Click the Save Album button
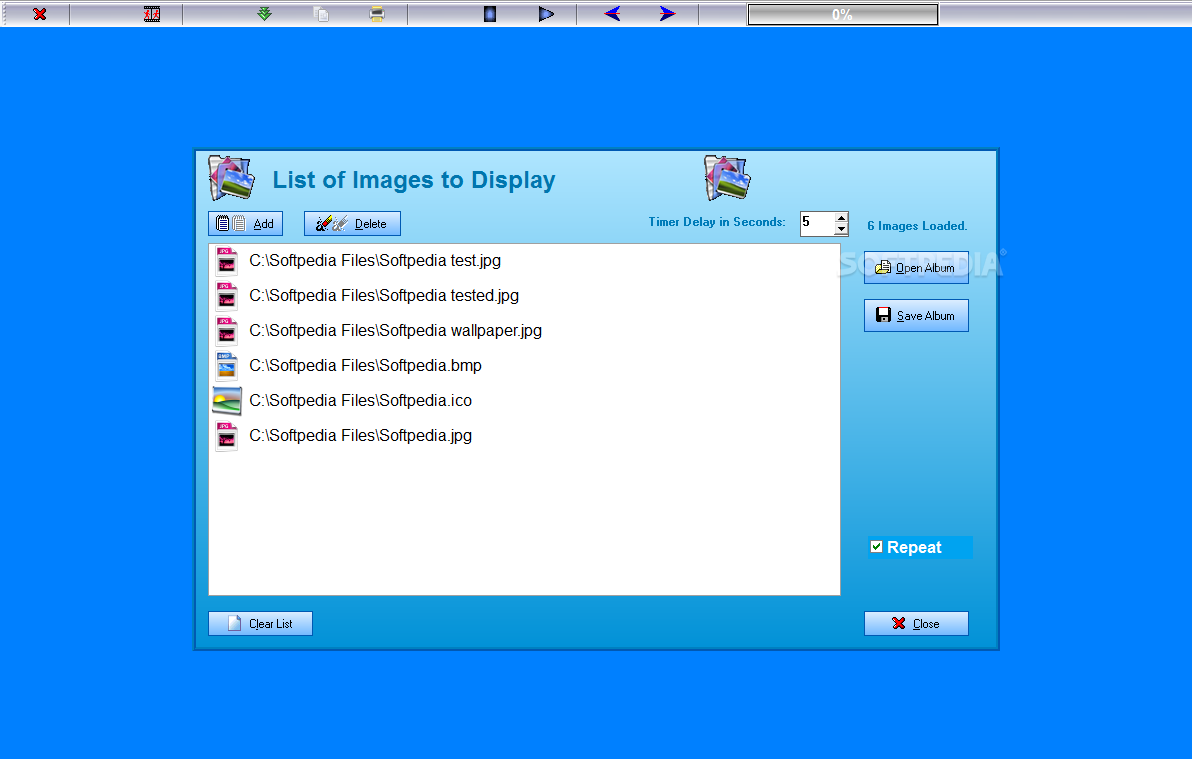The image size is (1192, 759). (x=916, y=316)
